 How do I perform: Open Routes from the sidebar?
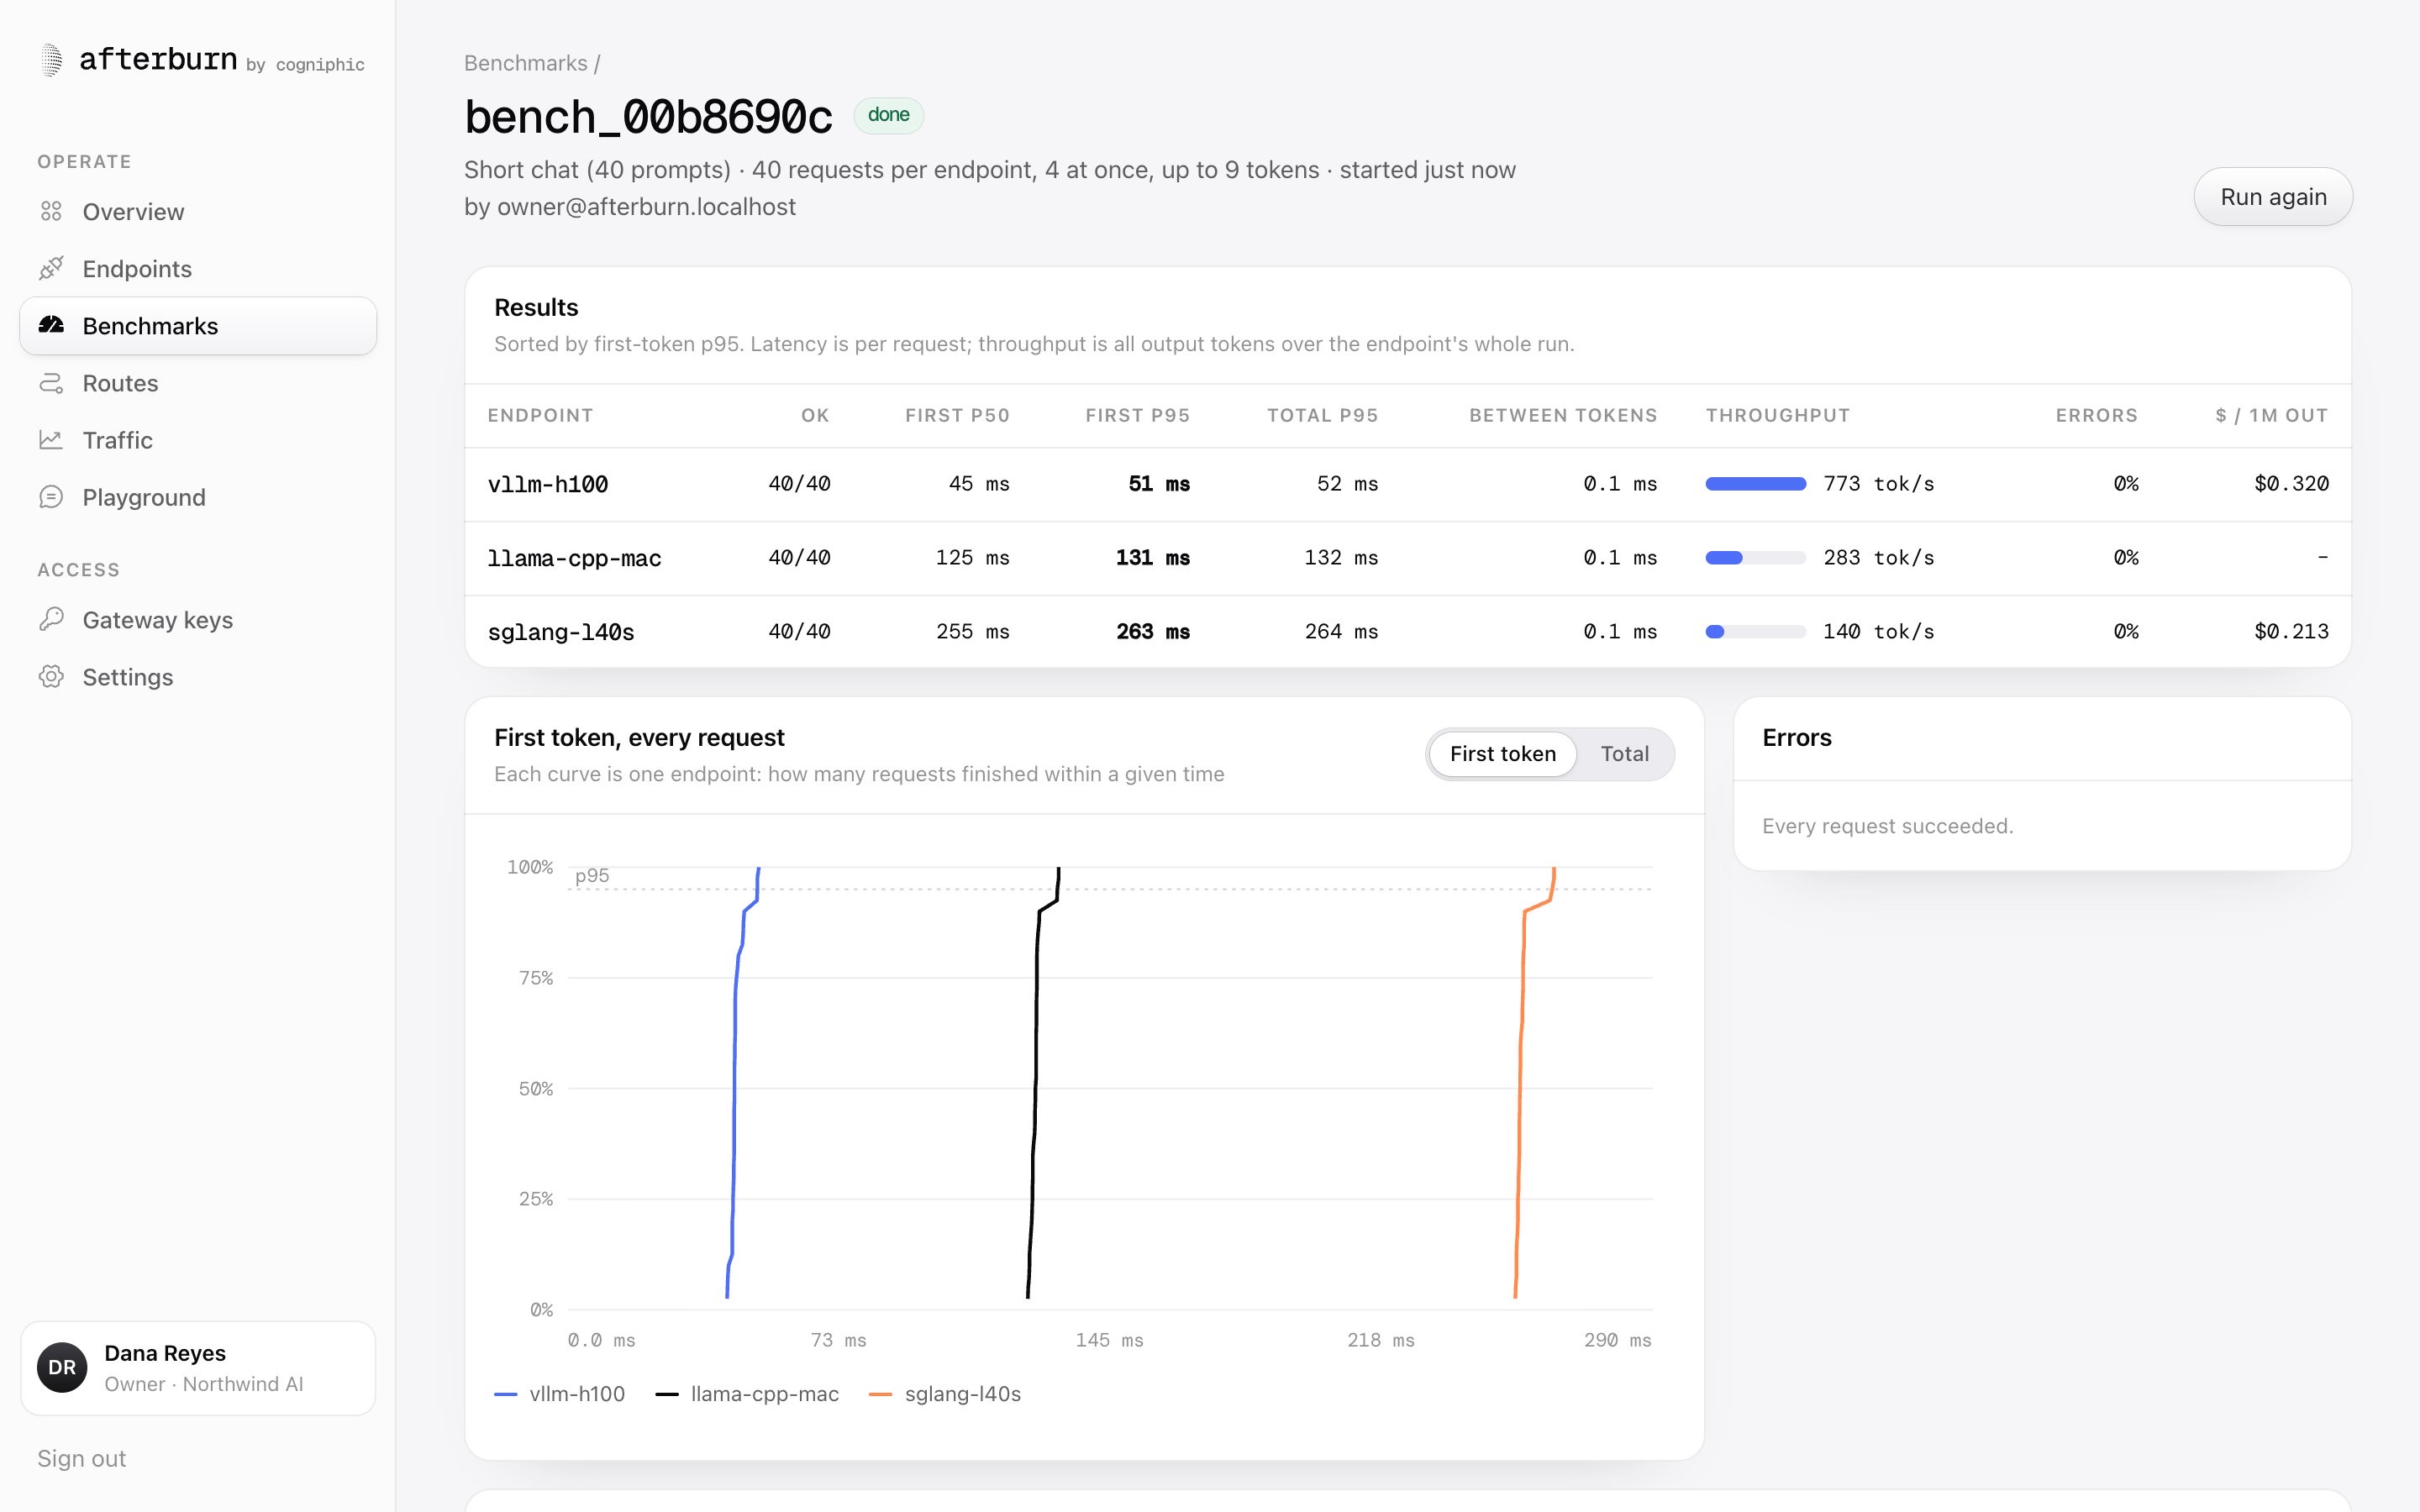[198, 382]
